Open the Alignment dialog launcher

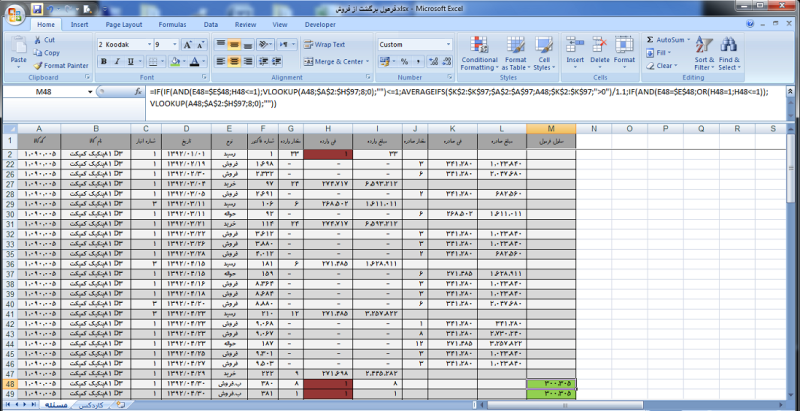click(367, 77)
